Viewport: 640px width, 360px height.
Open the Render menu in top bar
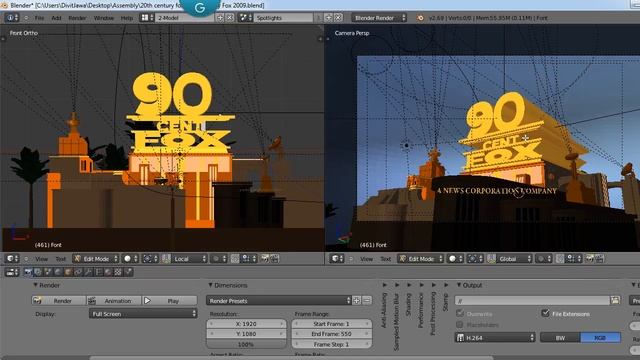click(77, 18)
